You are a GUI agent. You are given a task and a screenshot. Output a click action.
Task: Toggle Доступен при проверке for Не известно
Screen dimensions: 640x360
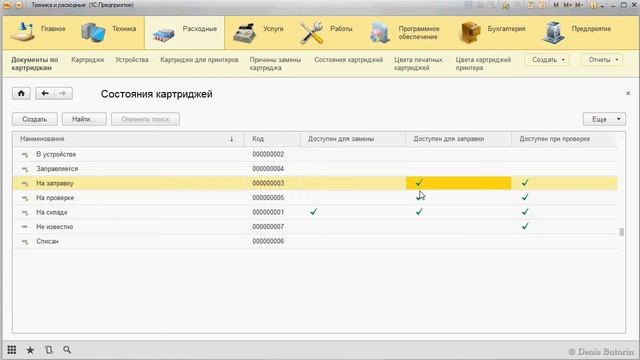(525, 226)
